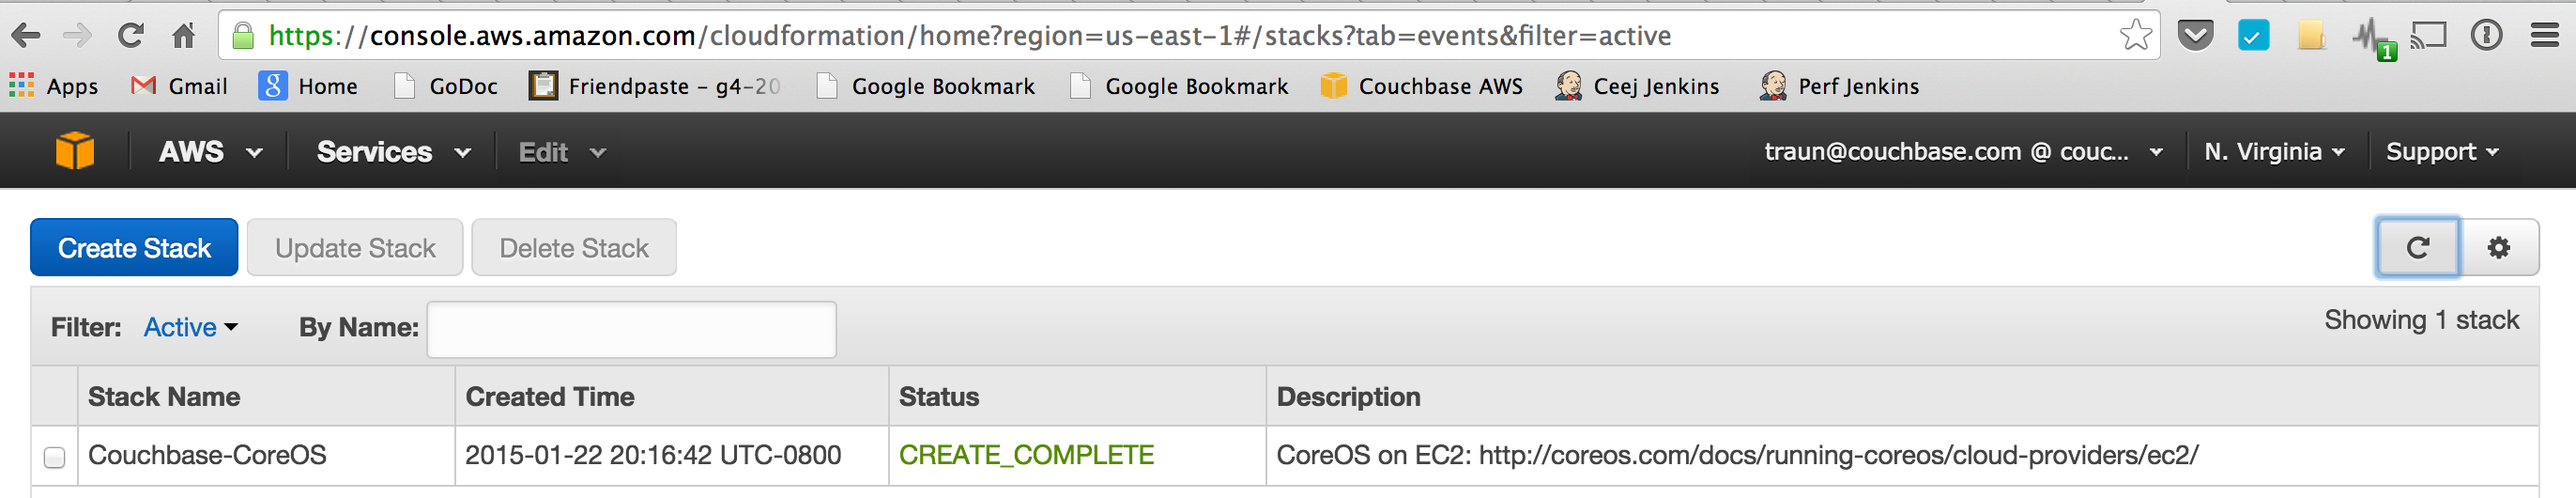
Task: Open stack table settings gear
Action: click(2498, 247)
